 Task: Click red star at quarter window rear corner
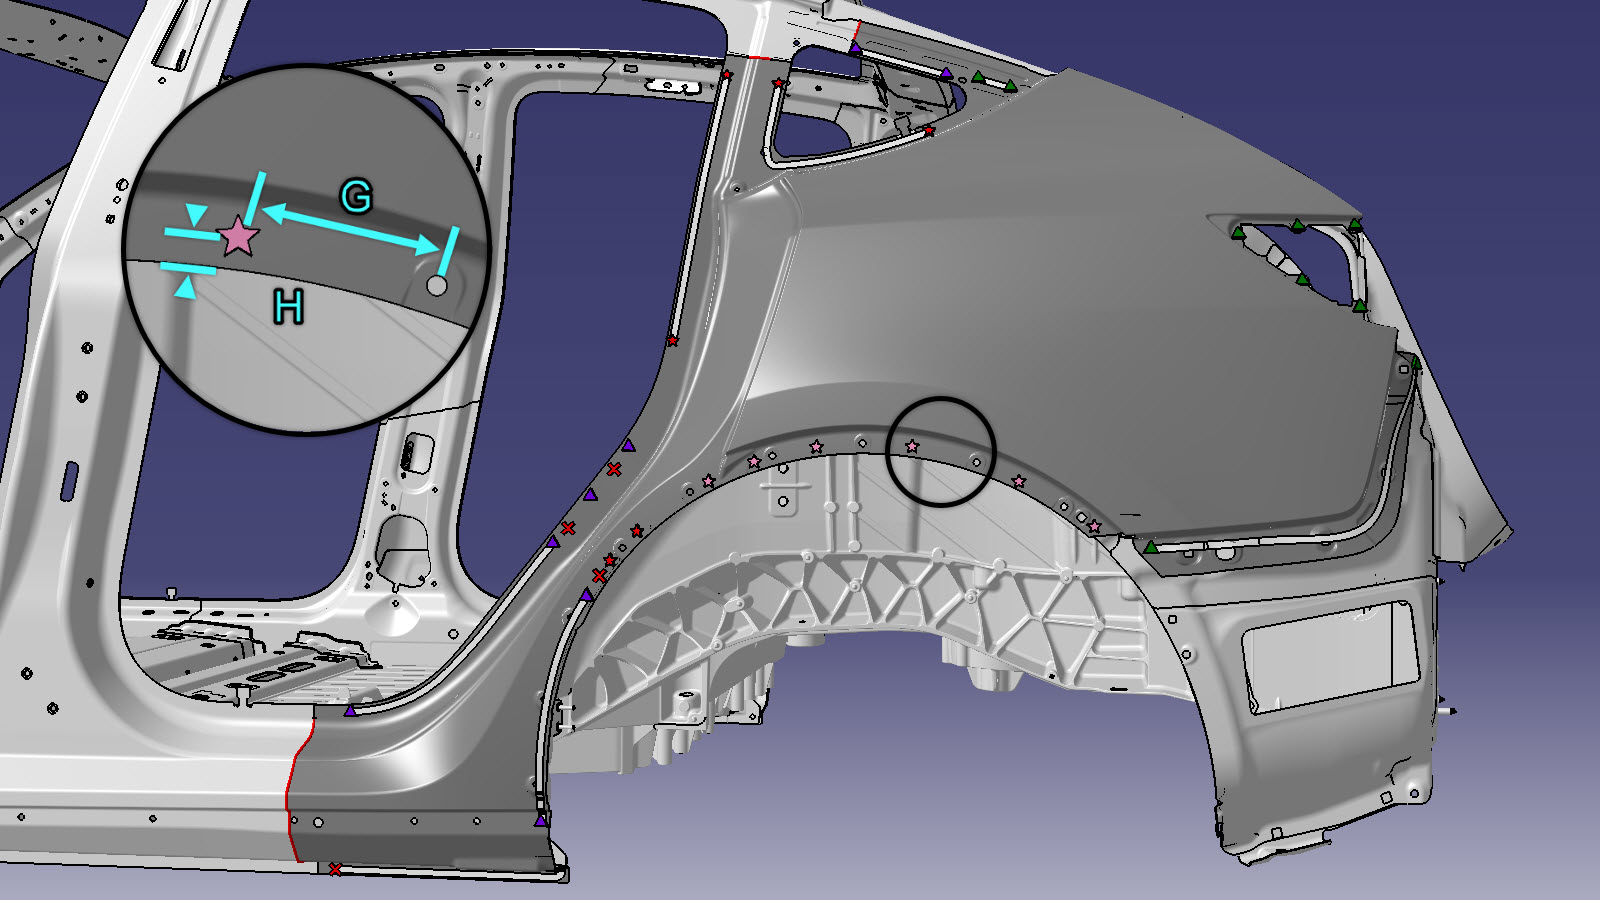[929, 131]
